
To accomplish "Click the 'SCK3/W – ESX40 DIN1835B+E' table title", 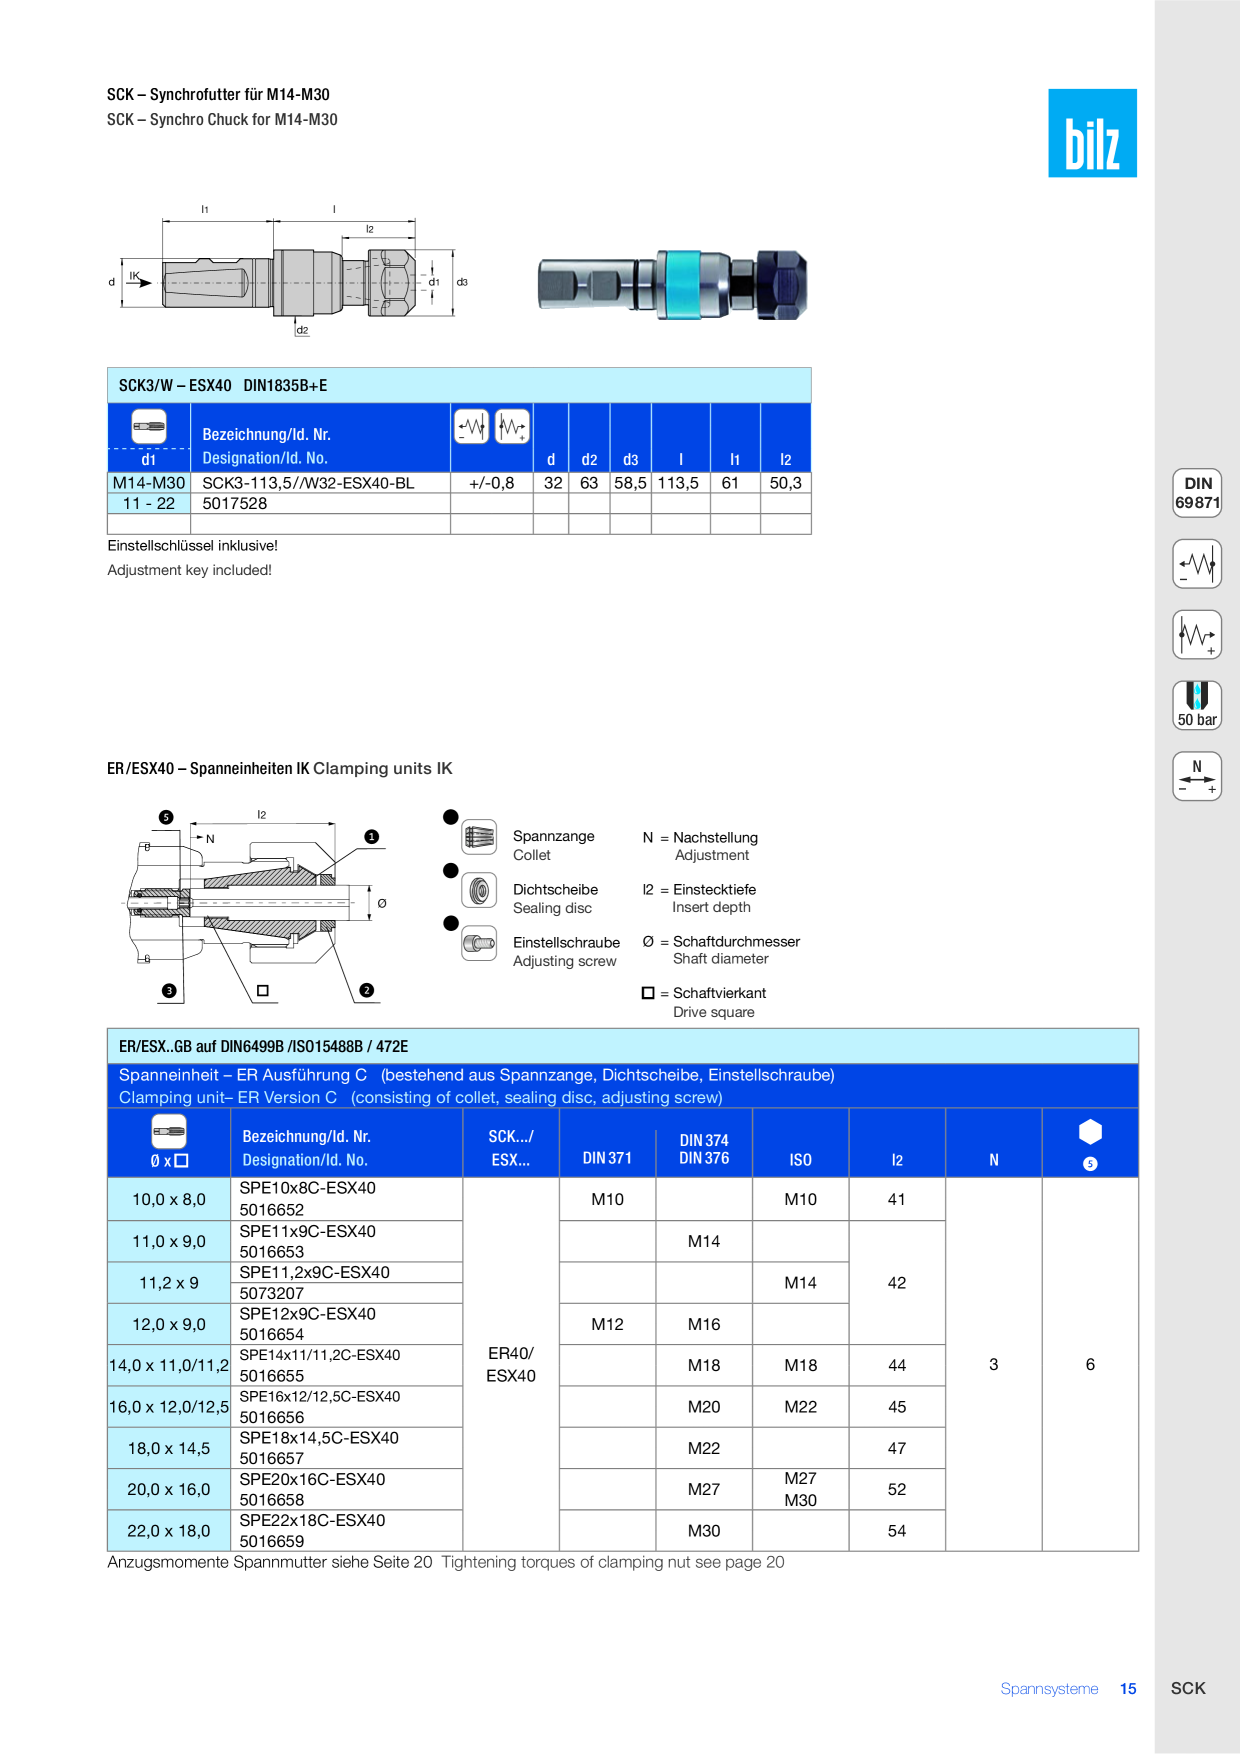I will [223, 386].
